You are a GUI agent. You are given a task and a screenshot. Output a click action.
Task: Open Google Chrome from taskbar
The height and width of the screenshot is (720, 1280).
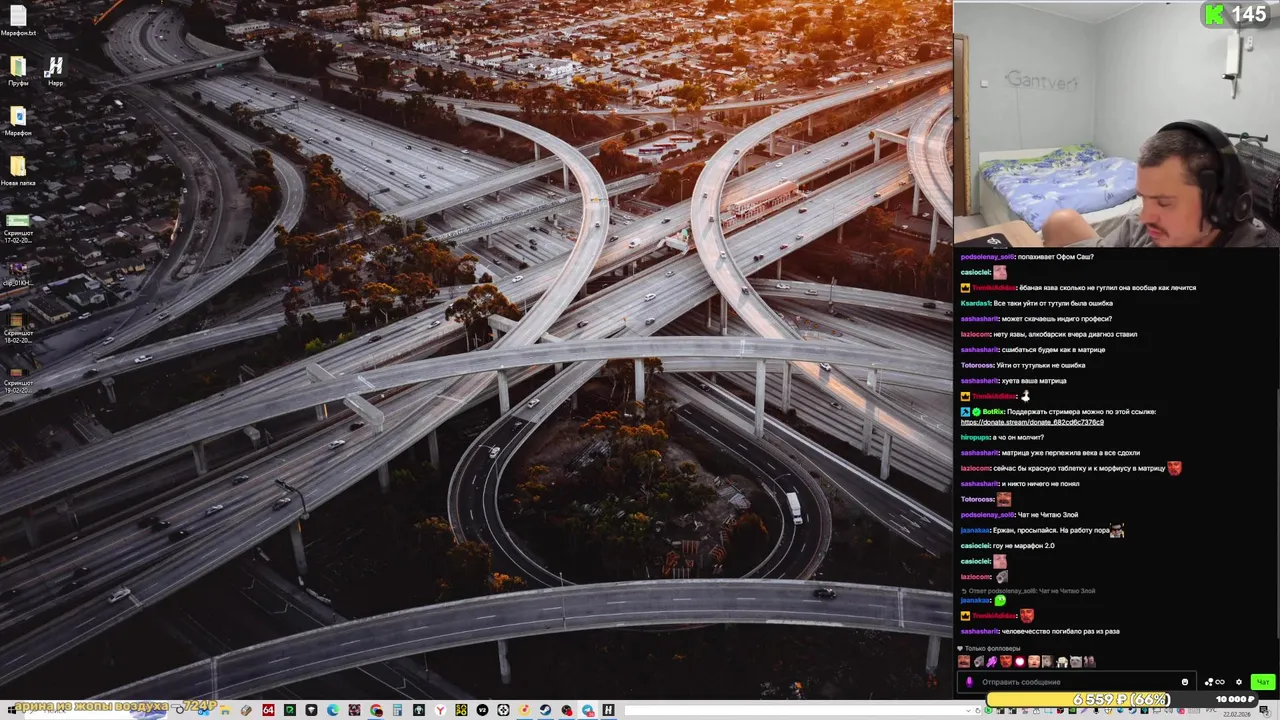[x=376, y=710]
